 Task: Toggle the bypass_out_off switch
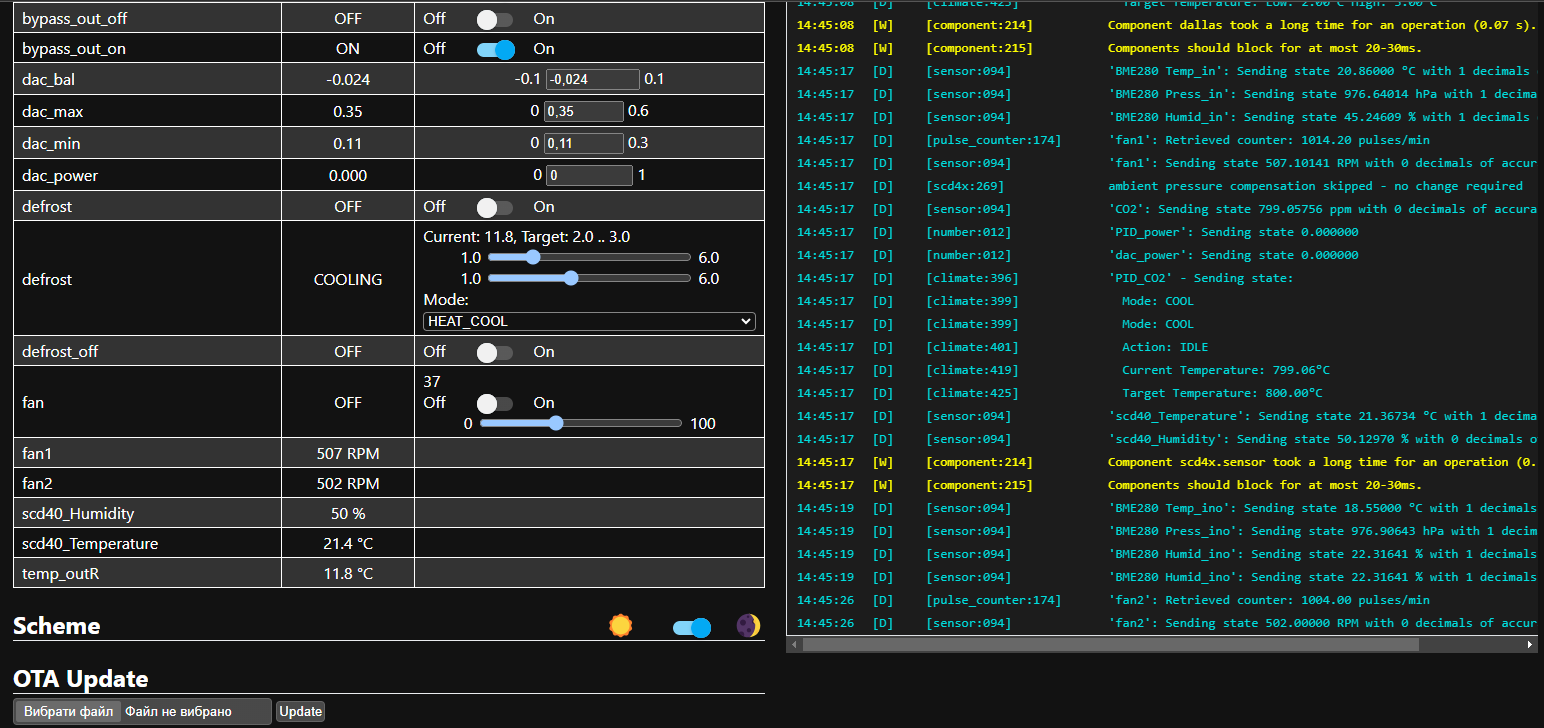point(494,19)
